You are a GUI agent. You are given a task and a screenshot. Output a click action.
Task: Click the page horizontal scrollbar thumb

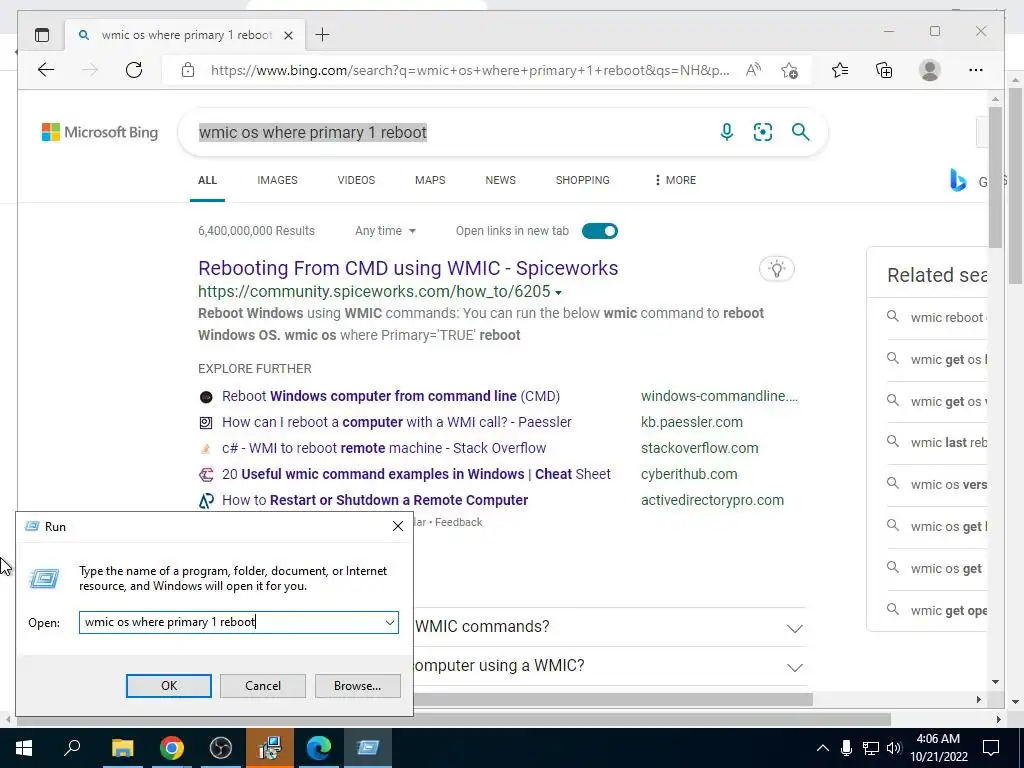pyautogui.click(x=613, y=699)
